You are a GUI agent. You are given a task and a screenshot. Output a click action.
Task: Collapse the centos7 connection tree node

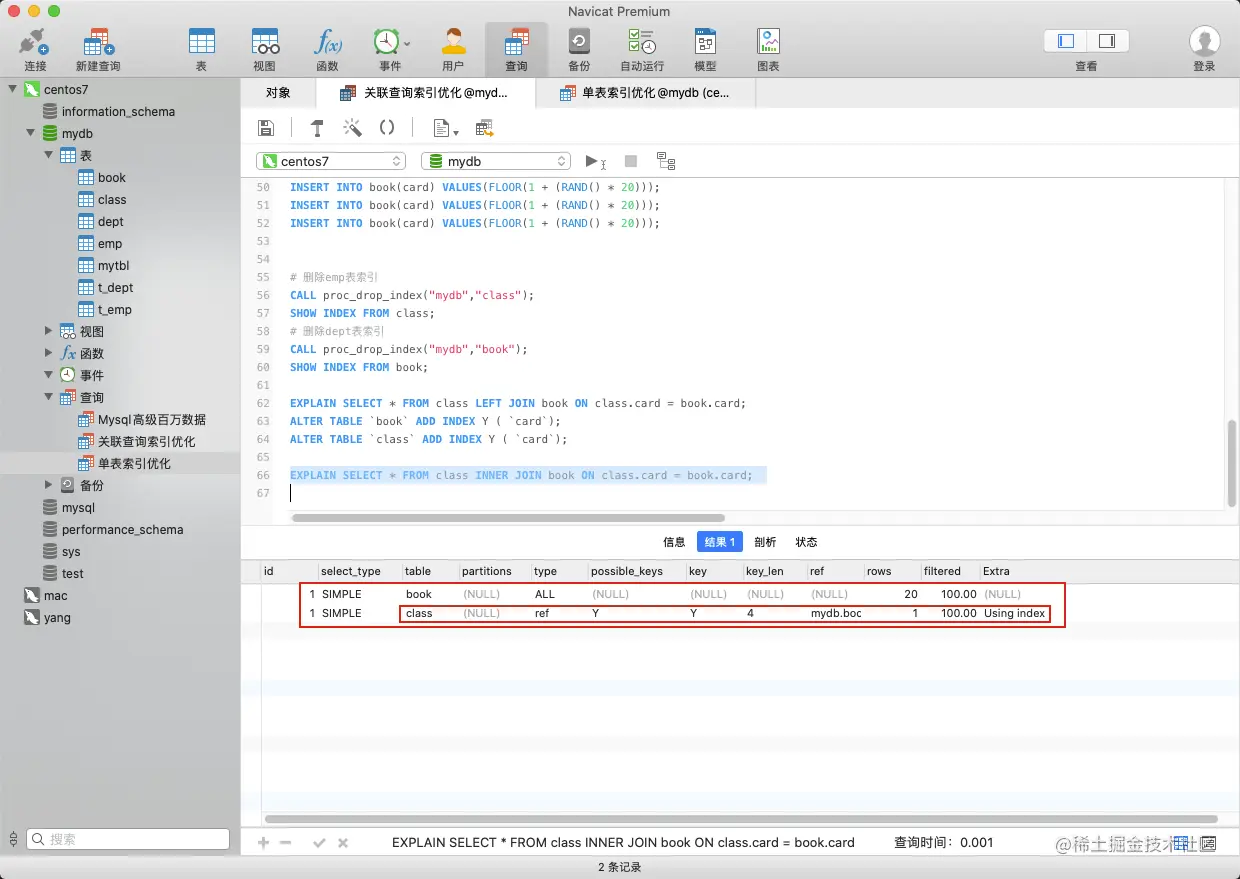pyautogui.click(x=13, y=89)
